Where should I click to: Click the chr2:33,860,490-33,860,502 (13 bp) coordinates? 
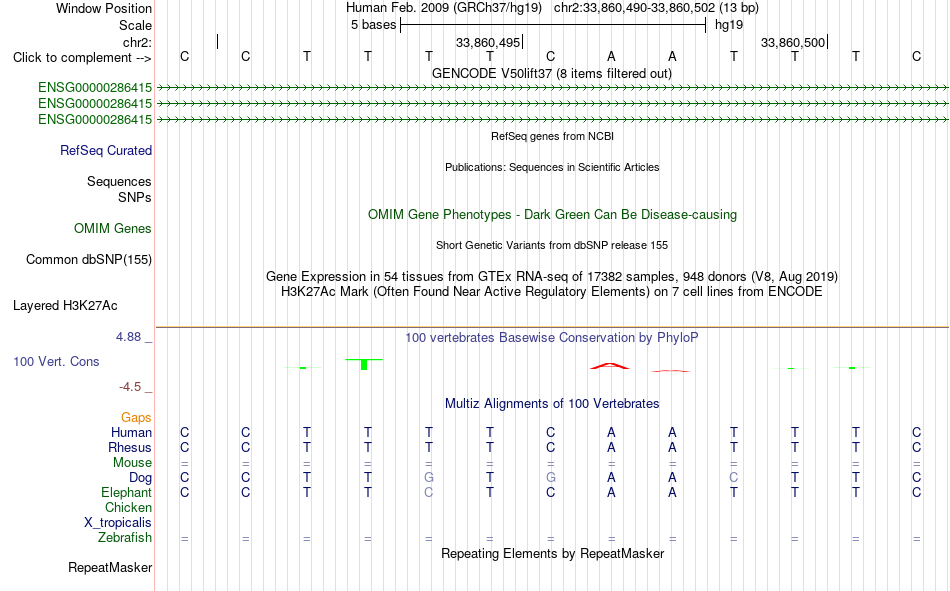click(x=656, y=8)
